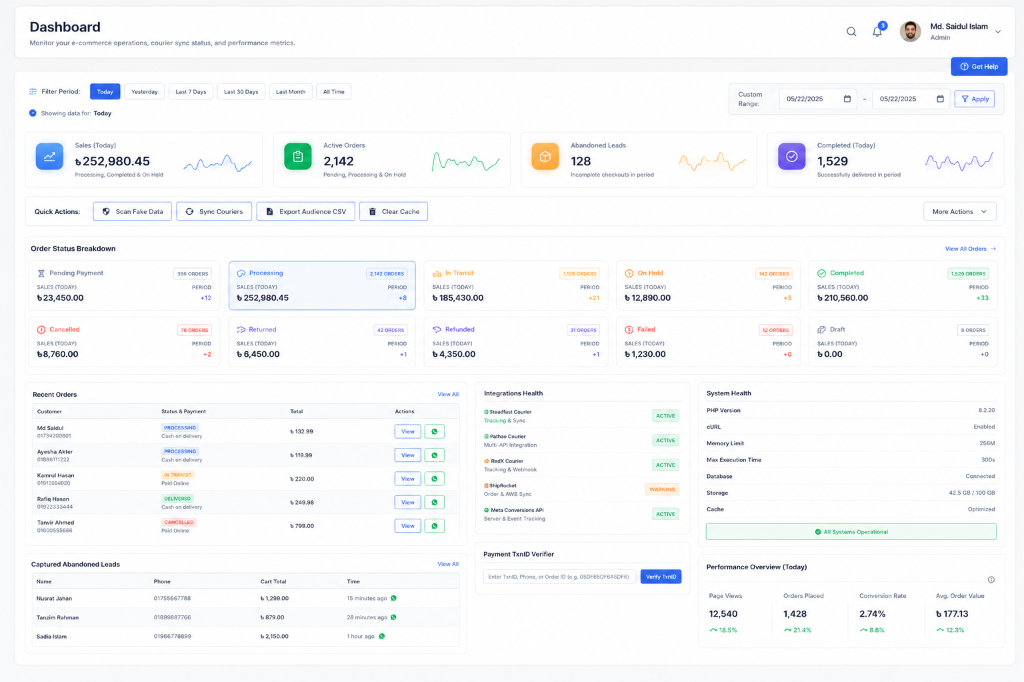Click the orange Abandoned Leads box icon

click(x=545, y=156)
